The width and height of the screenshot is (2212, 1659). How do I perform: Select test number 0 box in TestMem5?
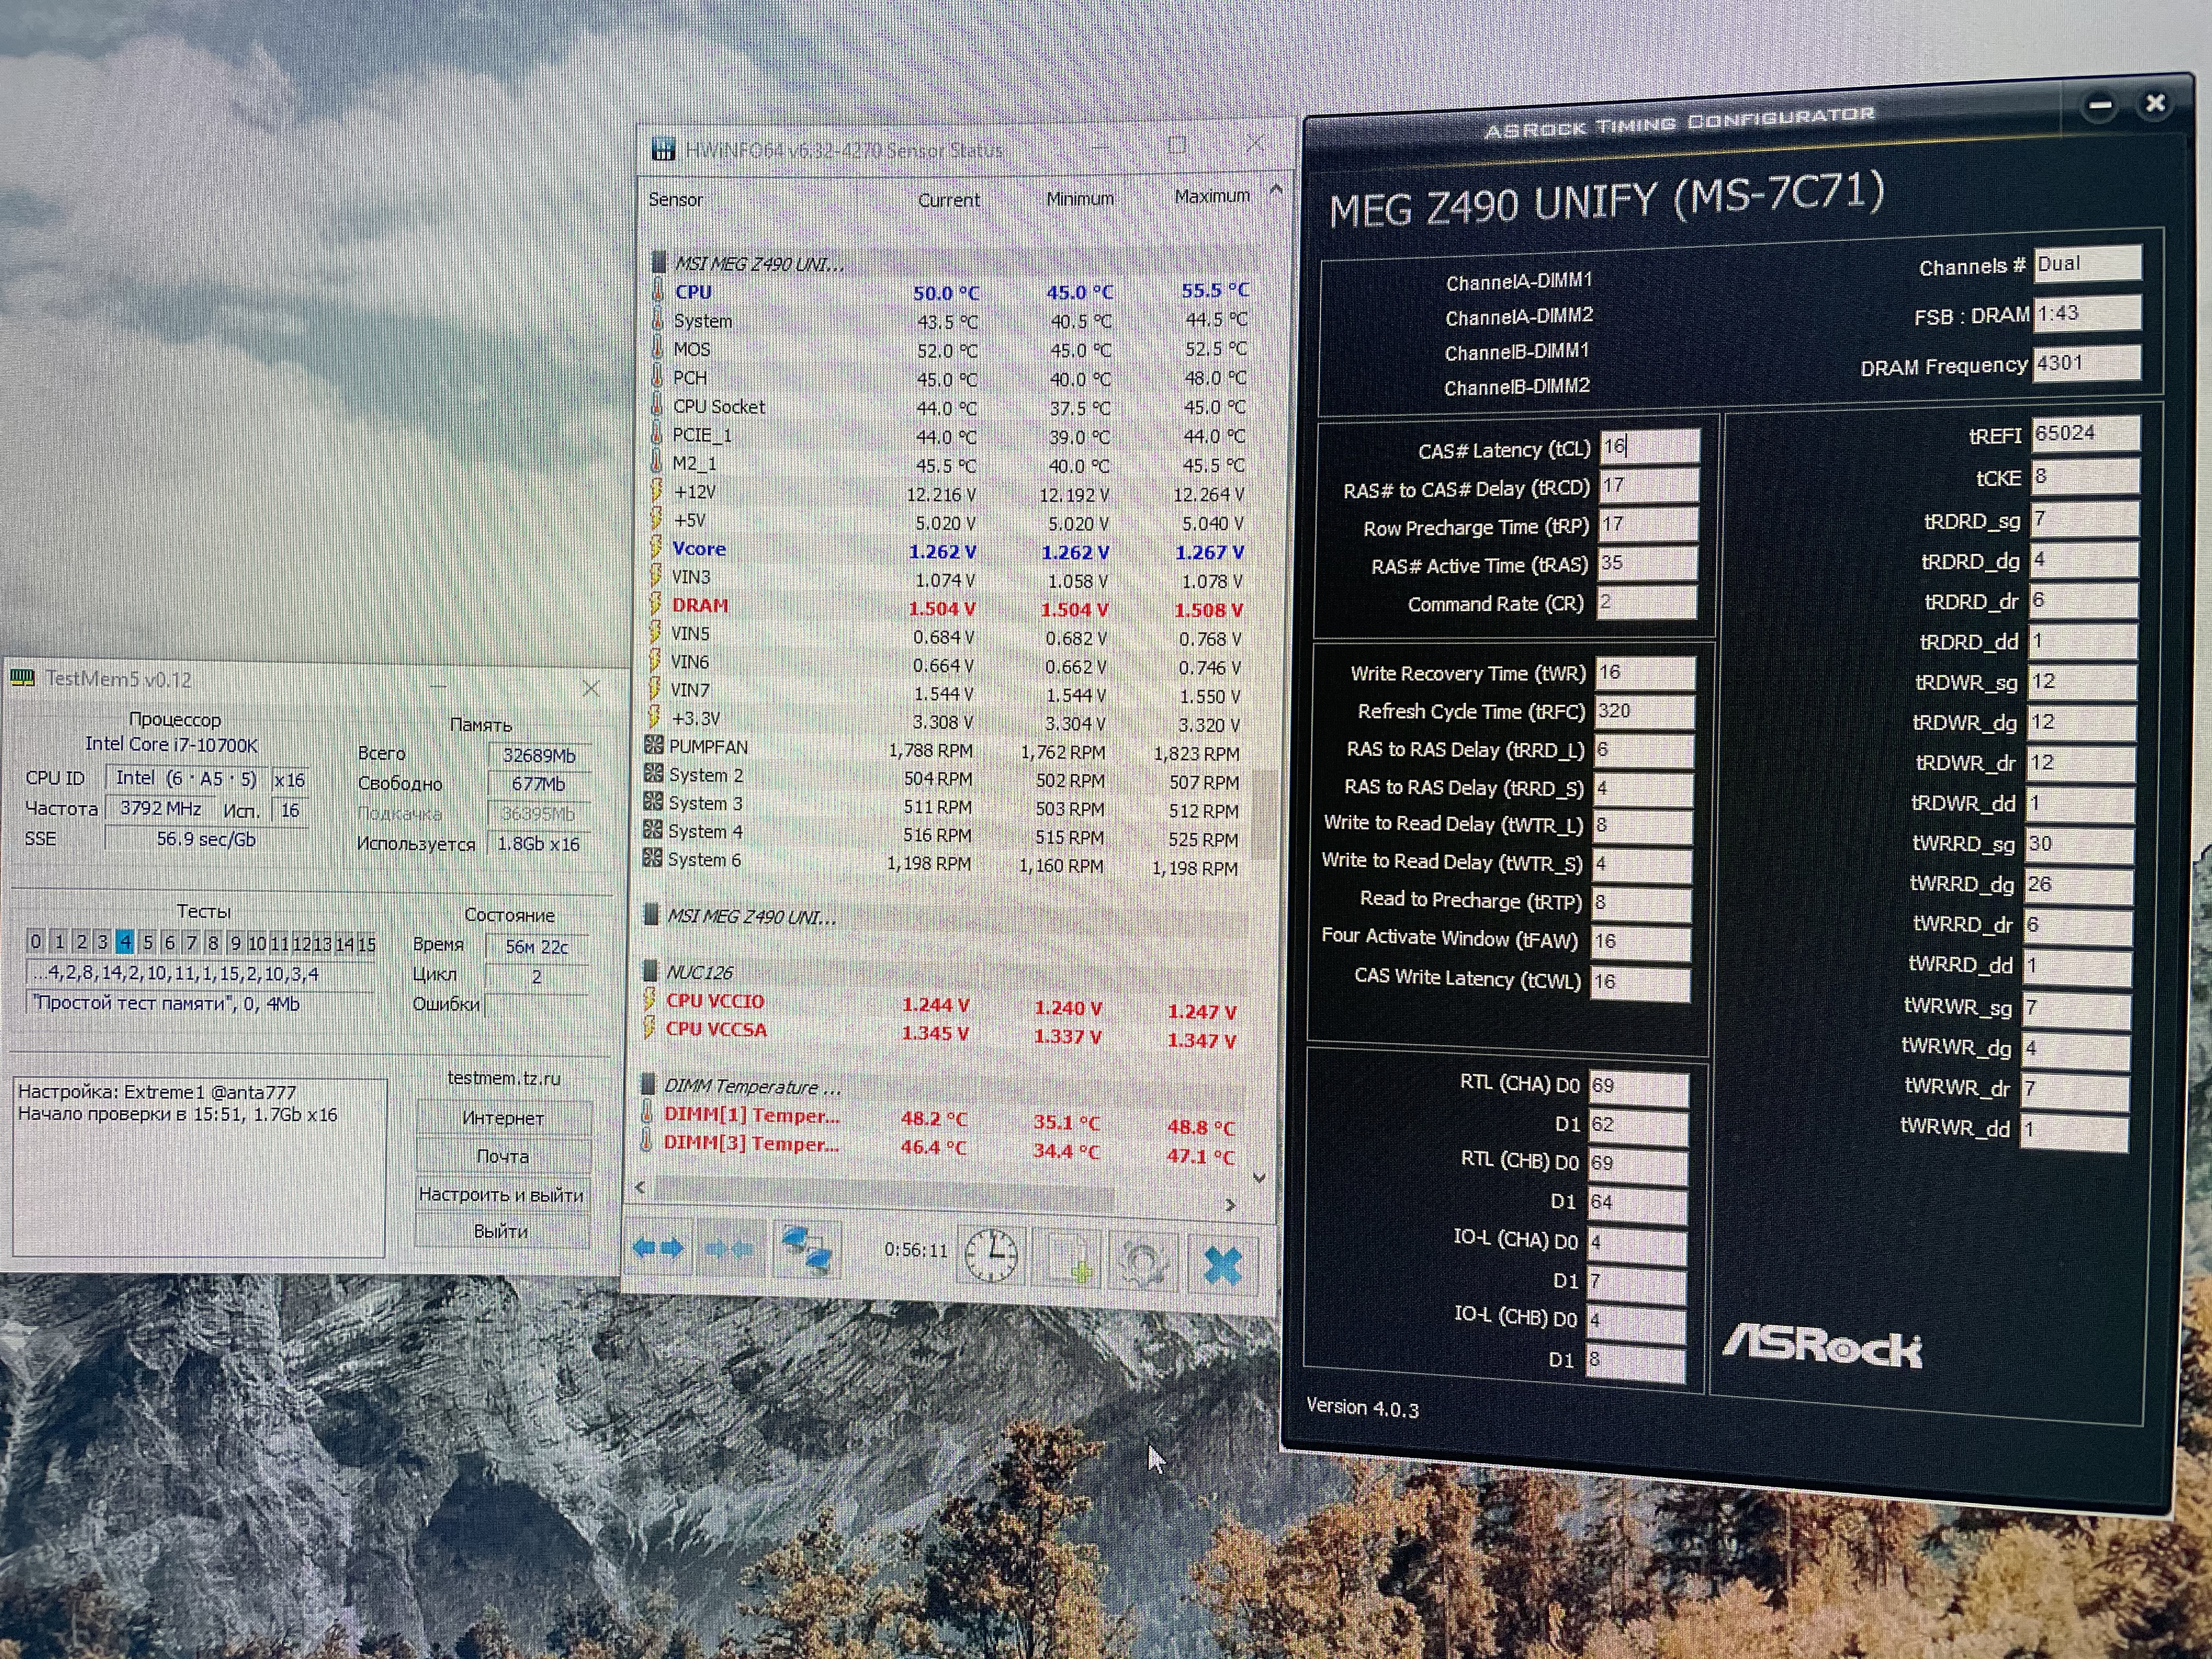[x=36, y=941]
